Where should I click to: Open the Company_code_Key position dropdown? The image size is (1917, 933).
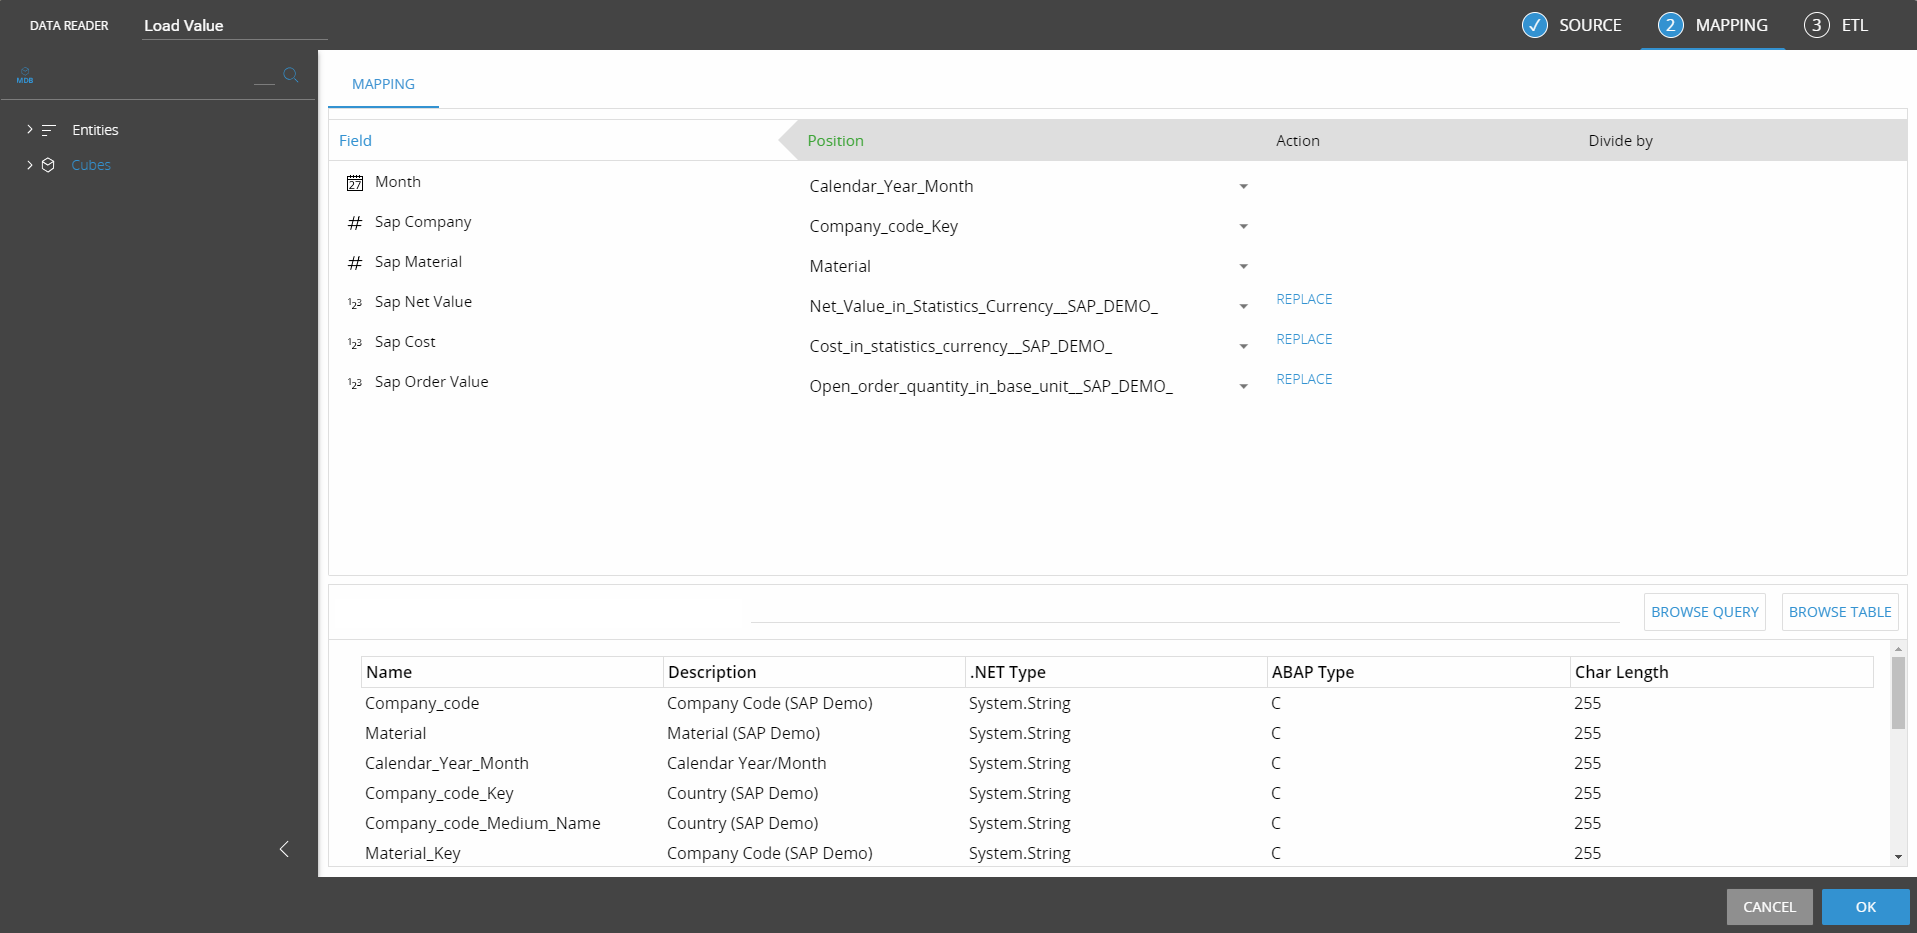(1243, 227)
